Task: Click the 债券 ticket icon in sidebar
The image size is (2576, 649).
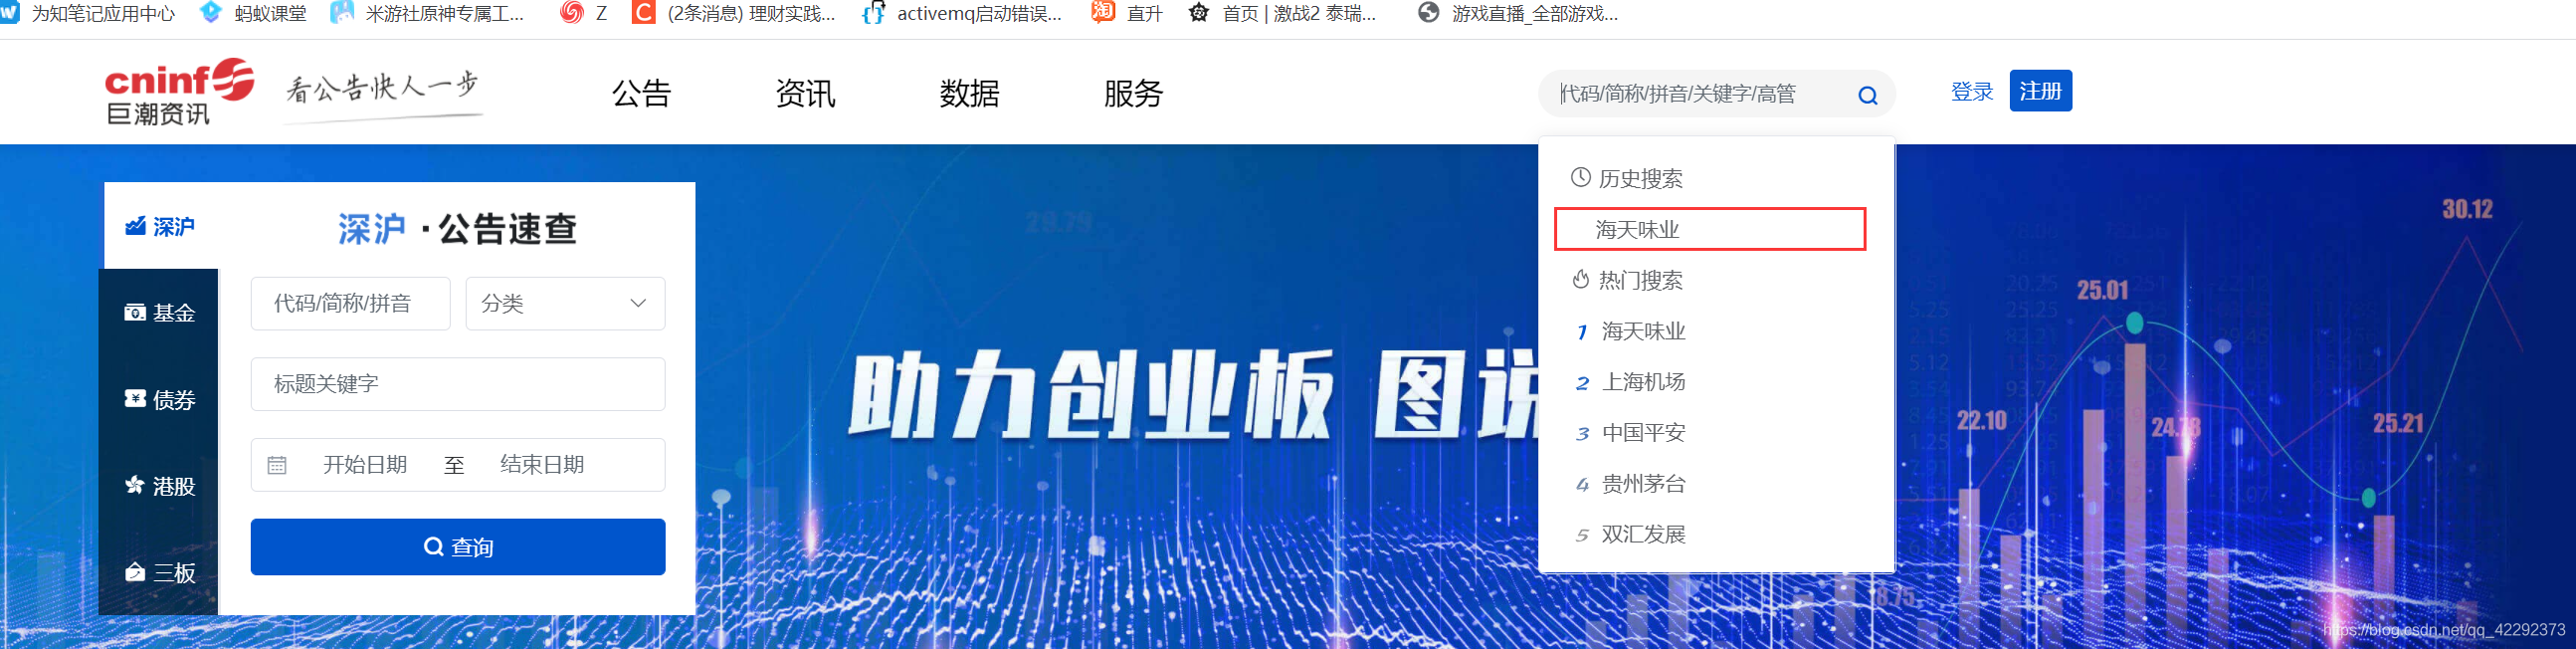Action: coord(134,398)
